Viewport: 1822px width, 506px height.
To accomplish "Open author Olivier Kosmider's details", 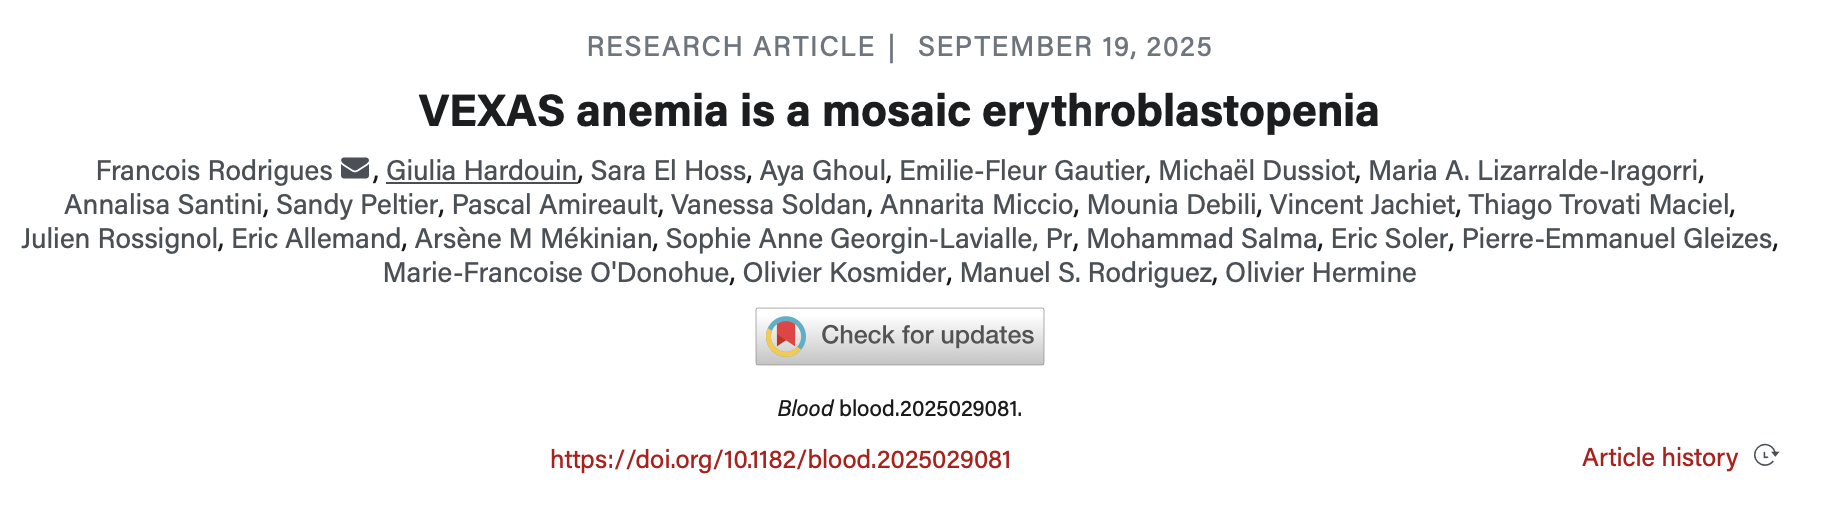I will pyautogui.click(x=844, y=273).
